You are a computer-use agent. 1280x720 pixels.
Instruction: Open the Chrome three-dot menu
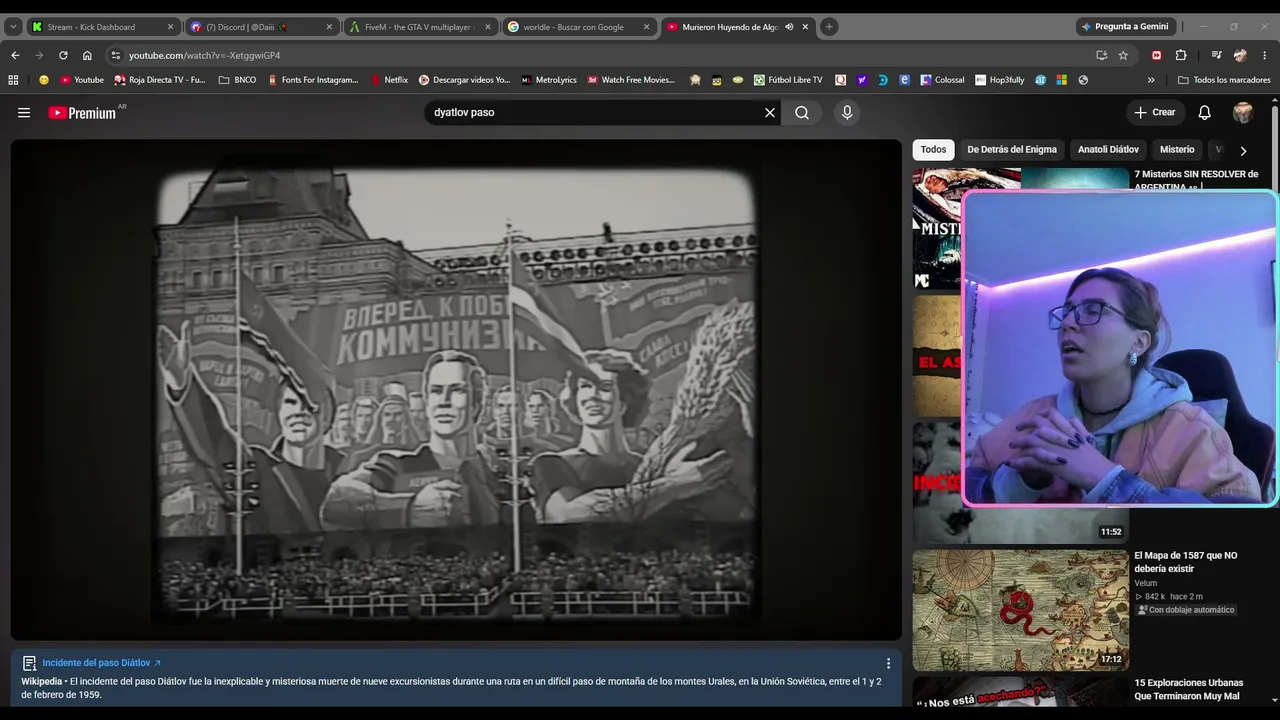[x=1265, y=55]
